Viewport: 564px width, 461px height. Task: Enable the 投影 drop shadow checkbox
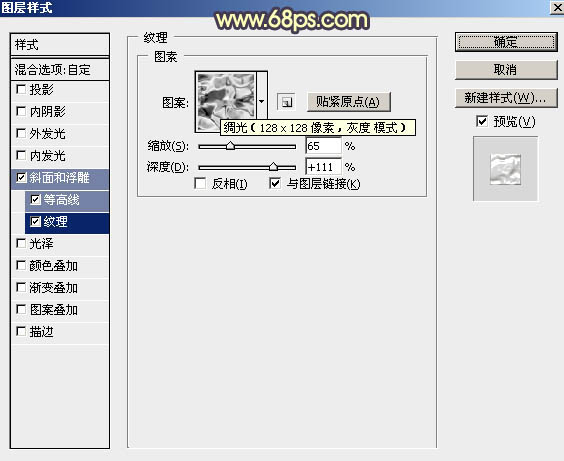click(x=22, y=89)
